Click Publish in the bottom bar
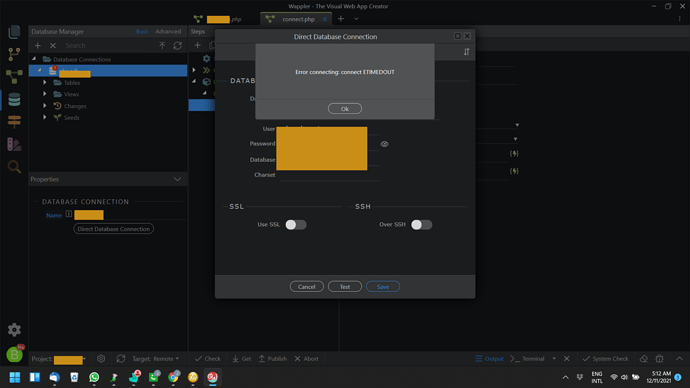 pos(272,359)
